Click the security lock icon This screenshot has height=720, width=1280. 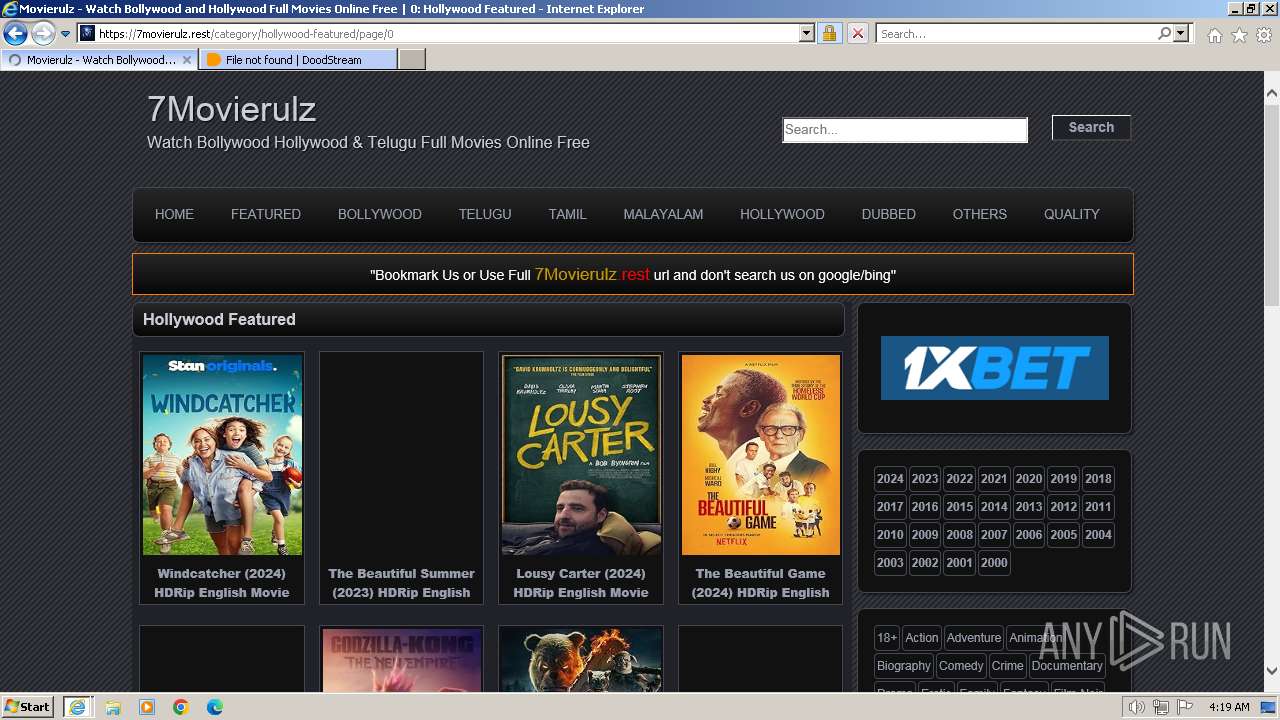click(829, 33)
